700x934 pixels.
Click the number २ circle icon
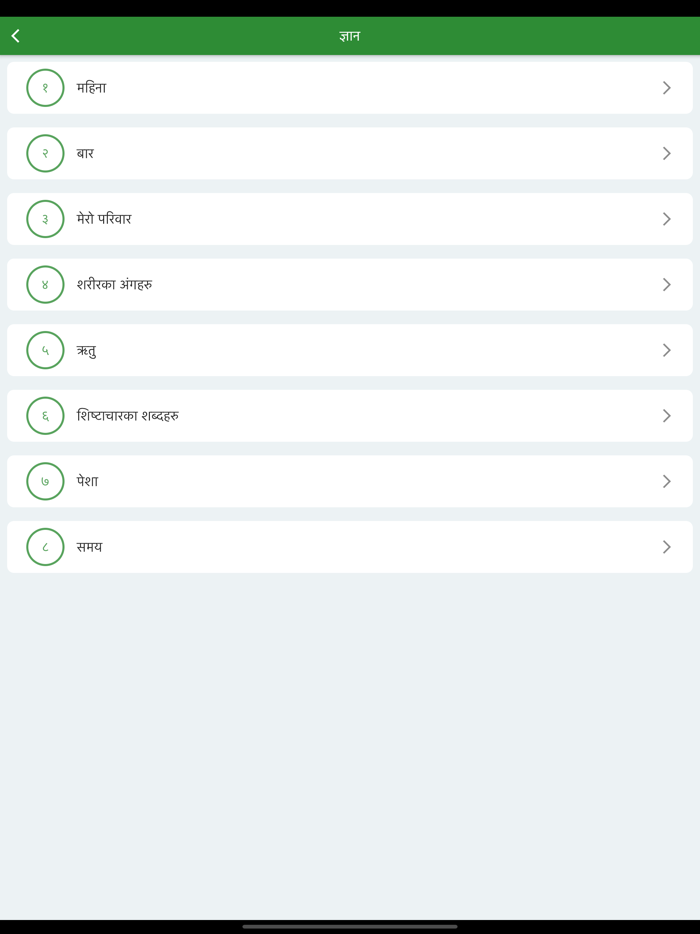[45, 153]
